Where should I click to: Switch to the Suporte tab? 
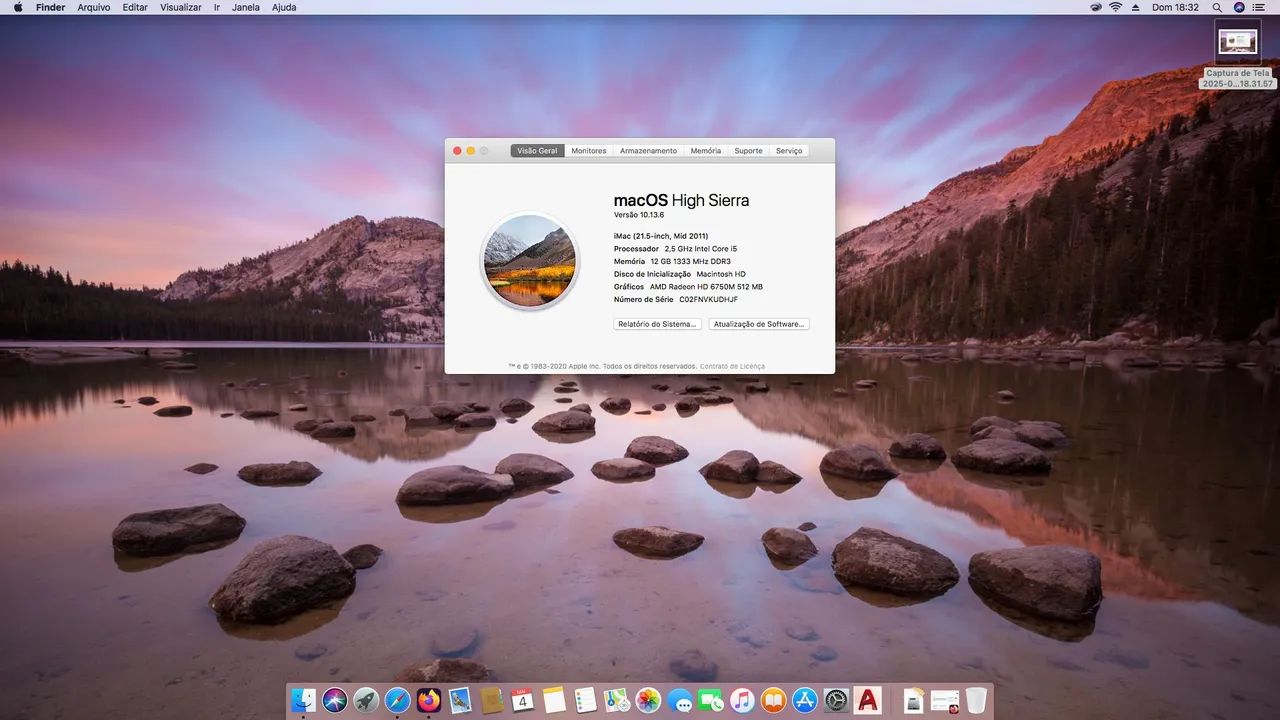pos(748,151)
